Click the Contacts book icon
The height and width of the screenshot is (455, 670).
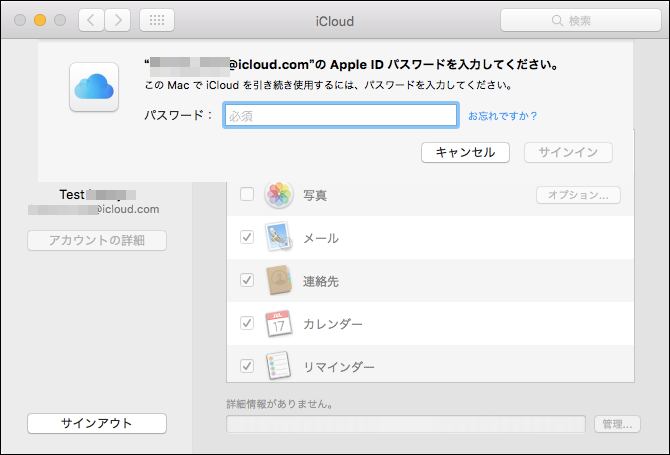(x=279, y=280)
